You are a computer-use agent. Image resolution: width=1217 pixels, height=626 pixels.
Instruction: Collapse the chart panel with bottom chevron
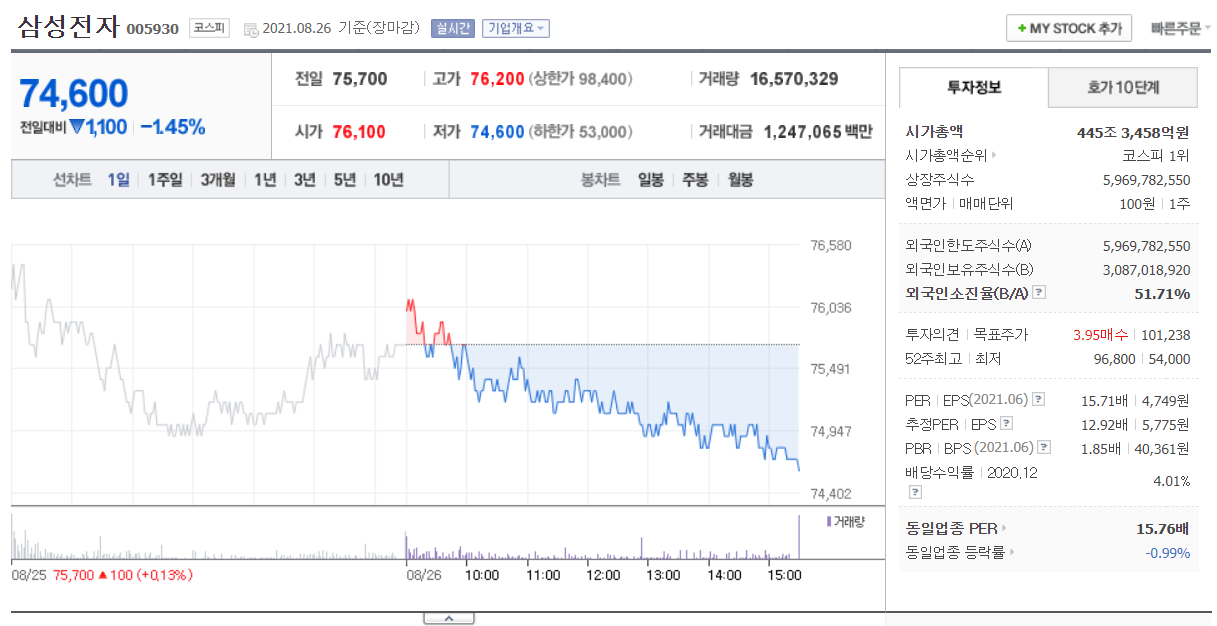click(448, 619)
